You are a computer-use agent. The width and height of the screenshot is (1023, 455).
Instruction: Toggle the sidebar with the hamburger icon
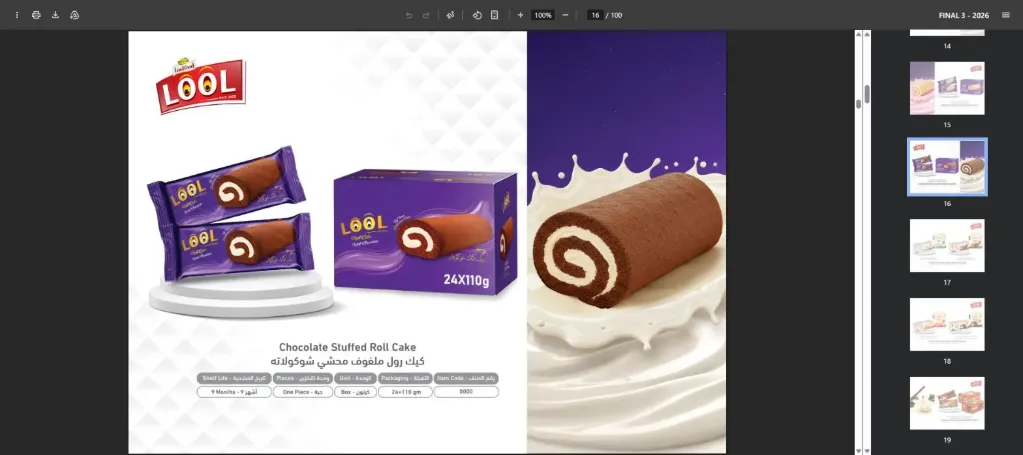coord(1005,15)
